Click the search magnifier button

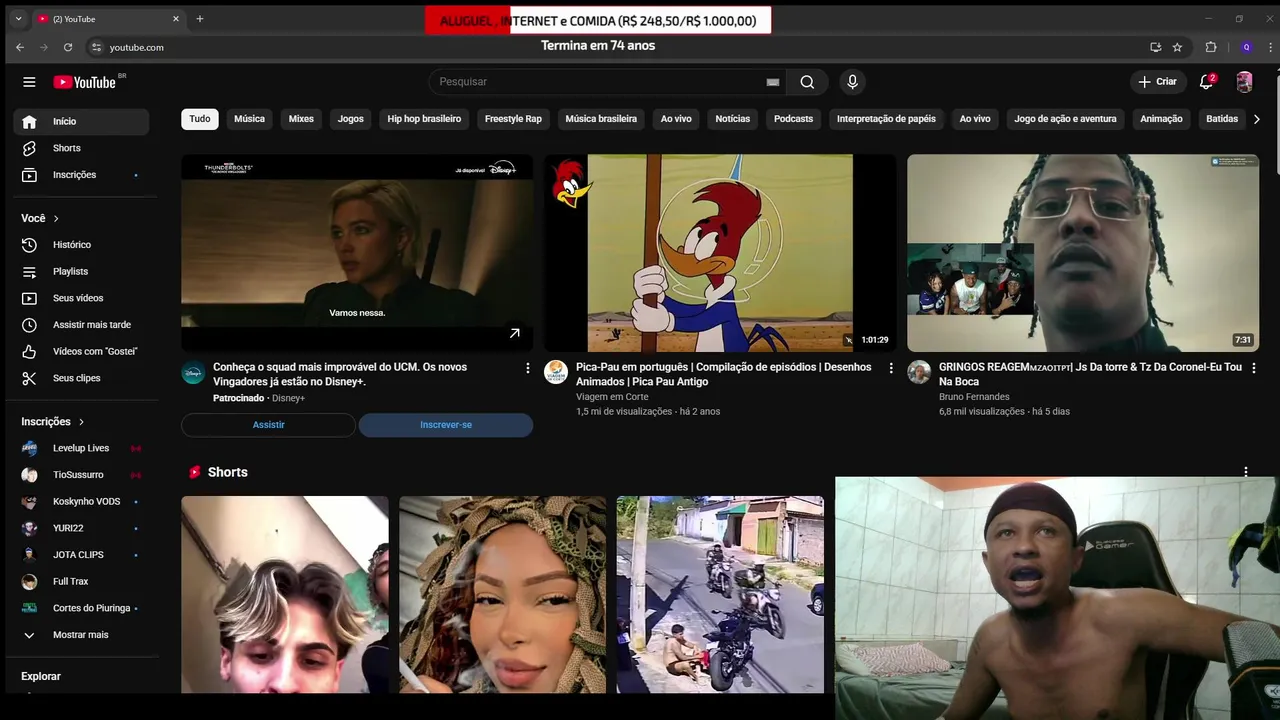[x=807, y=82]
